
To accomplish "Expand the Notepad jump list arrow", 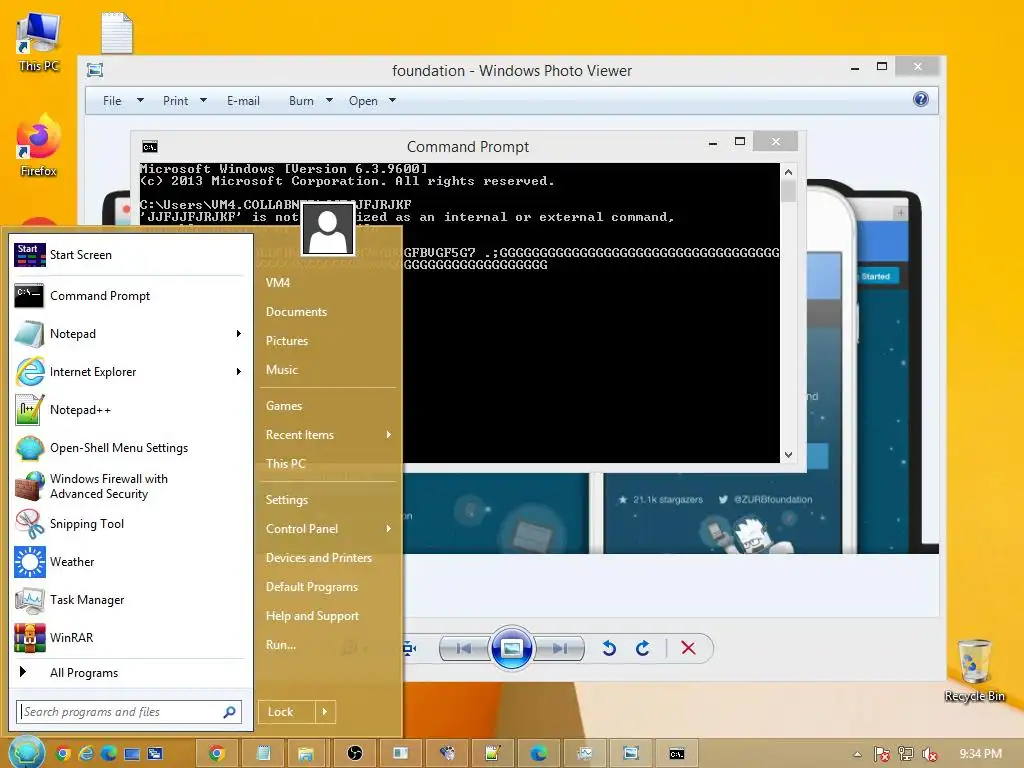I will pos(239,334).
